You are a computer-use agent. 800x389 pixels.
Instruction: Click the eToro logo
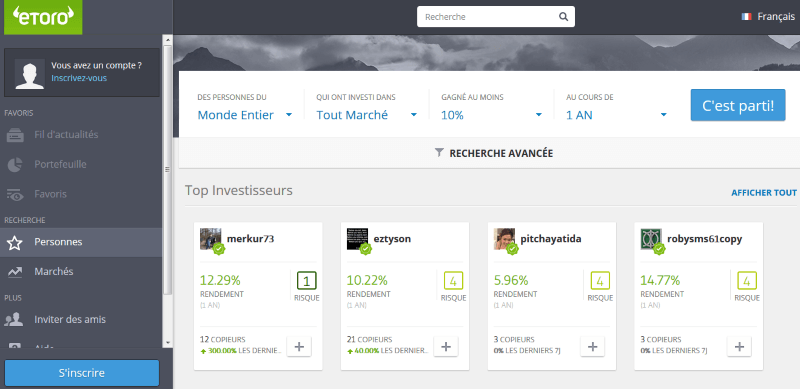43,17
